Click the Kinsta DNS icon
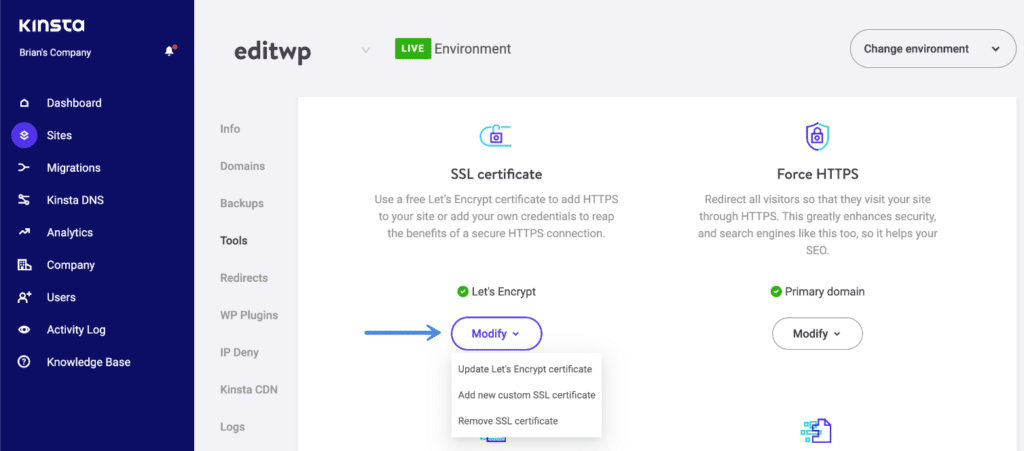This screenshot has width=1024, height=451. pyautogui.click(x=24, y=200)
